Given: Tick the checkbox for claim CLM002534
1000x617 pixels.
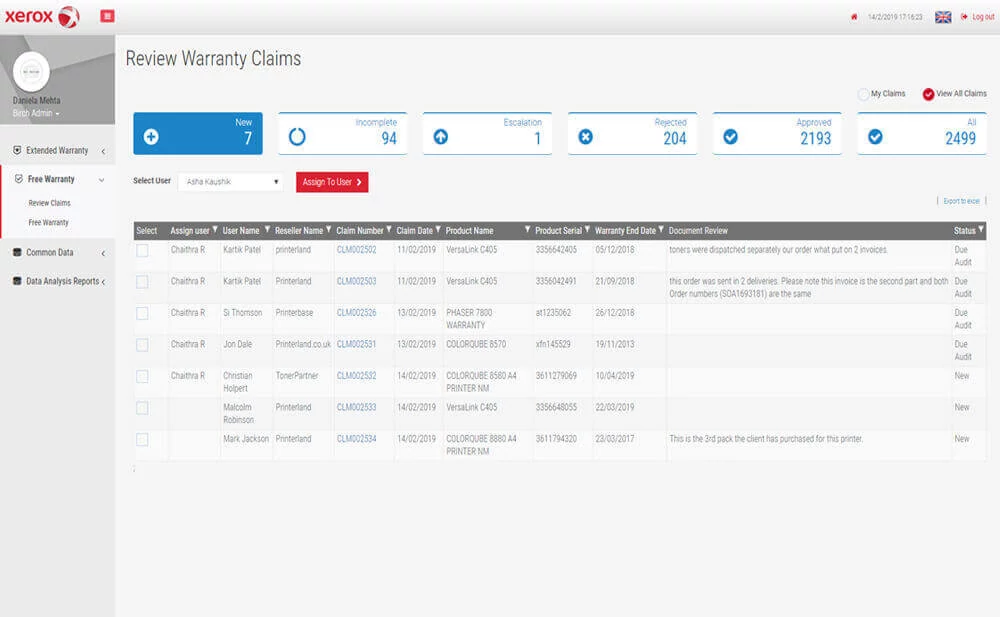Looking at the screenshot, I should (142, 440).
